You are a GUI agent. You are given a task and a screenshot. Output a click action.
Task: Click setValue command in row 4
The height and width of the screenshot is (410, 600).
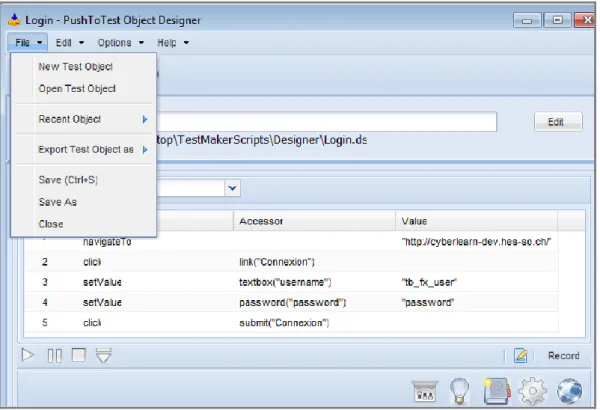102,302
